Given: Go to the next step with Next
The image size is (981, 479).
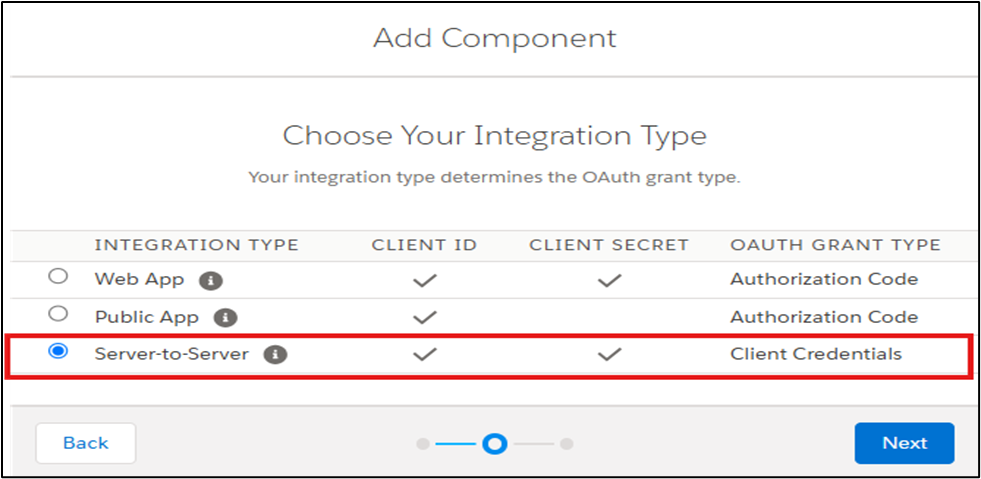Looking at the screenshot, I should pyautogui.click(x=905, y=443).
